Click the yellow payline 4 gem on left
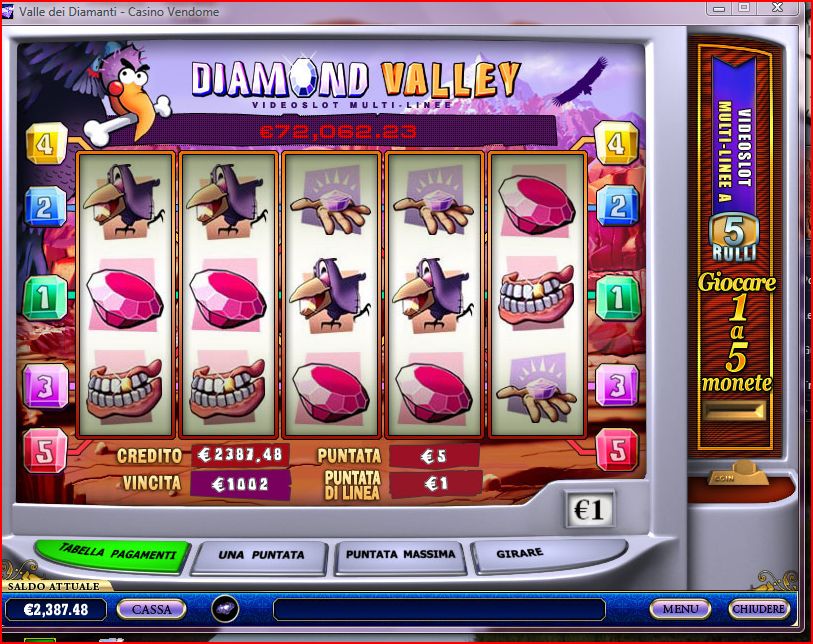 tap(46, 144)
